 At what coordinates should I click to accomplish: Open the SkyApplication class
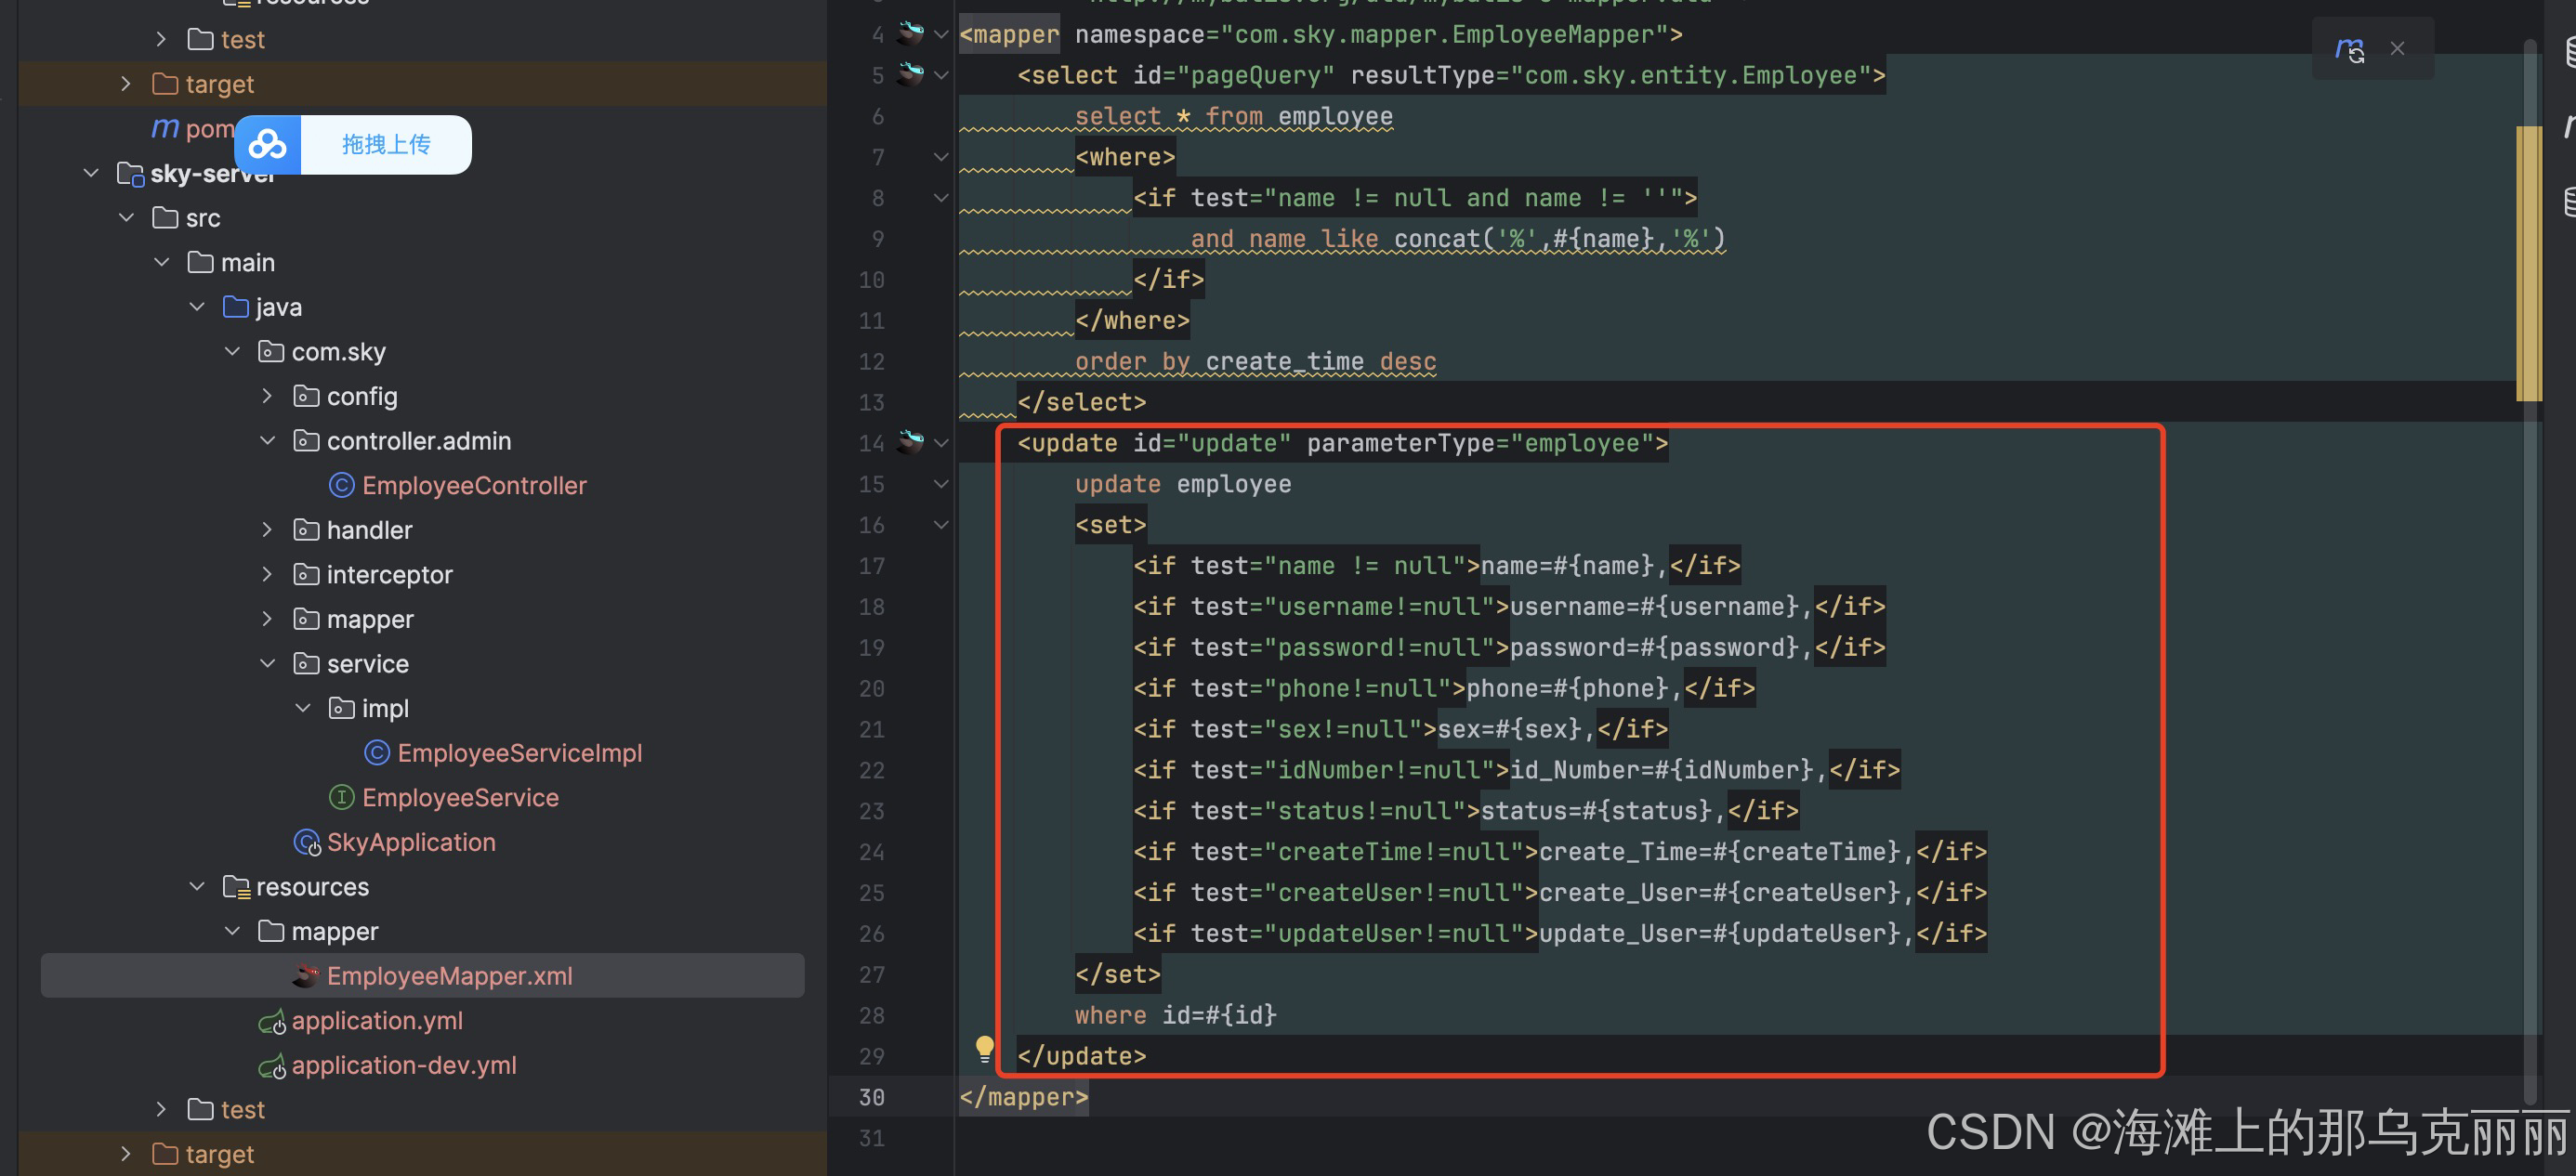point(410,842)
